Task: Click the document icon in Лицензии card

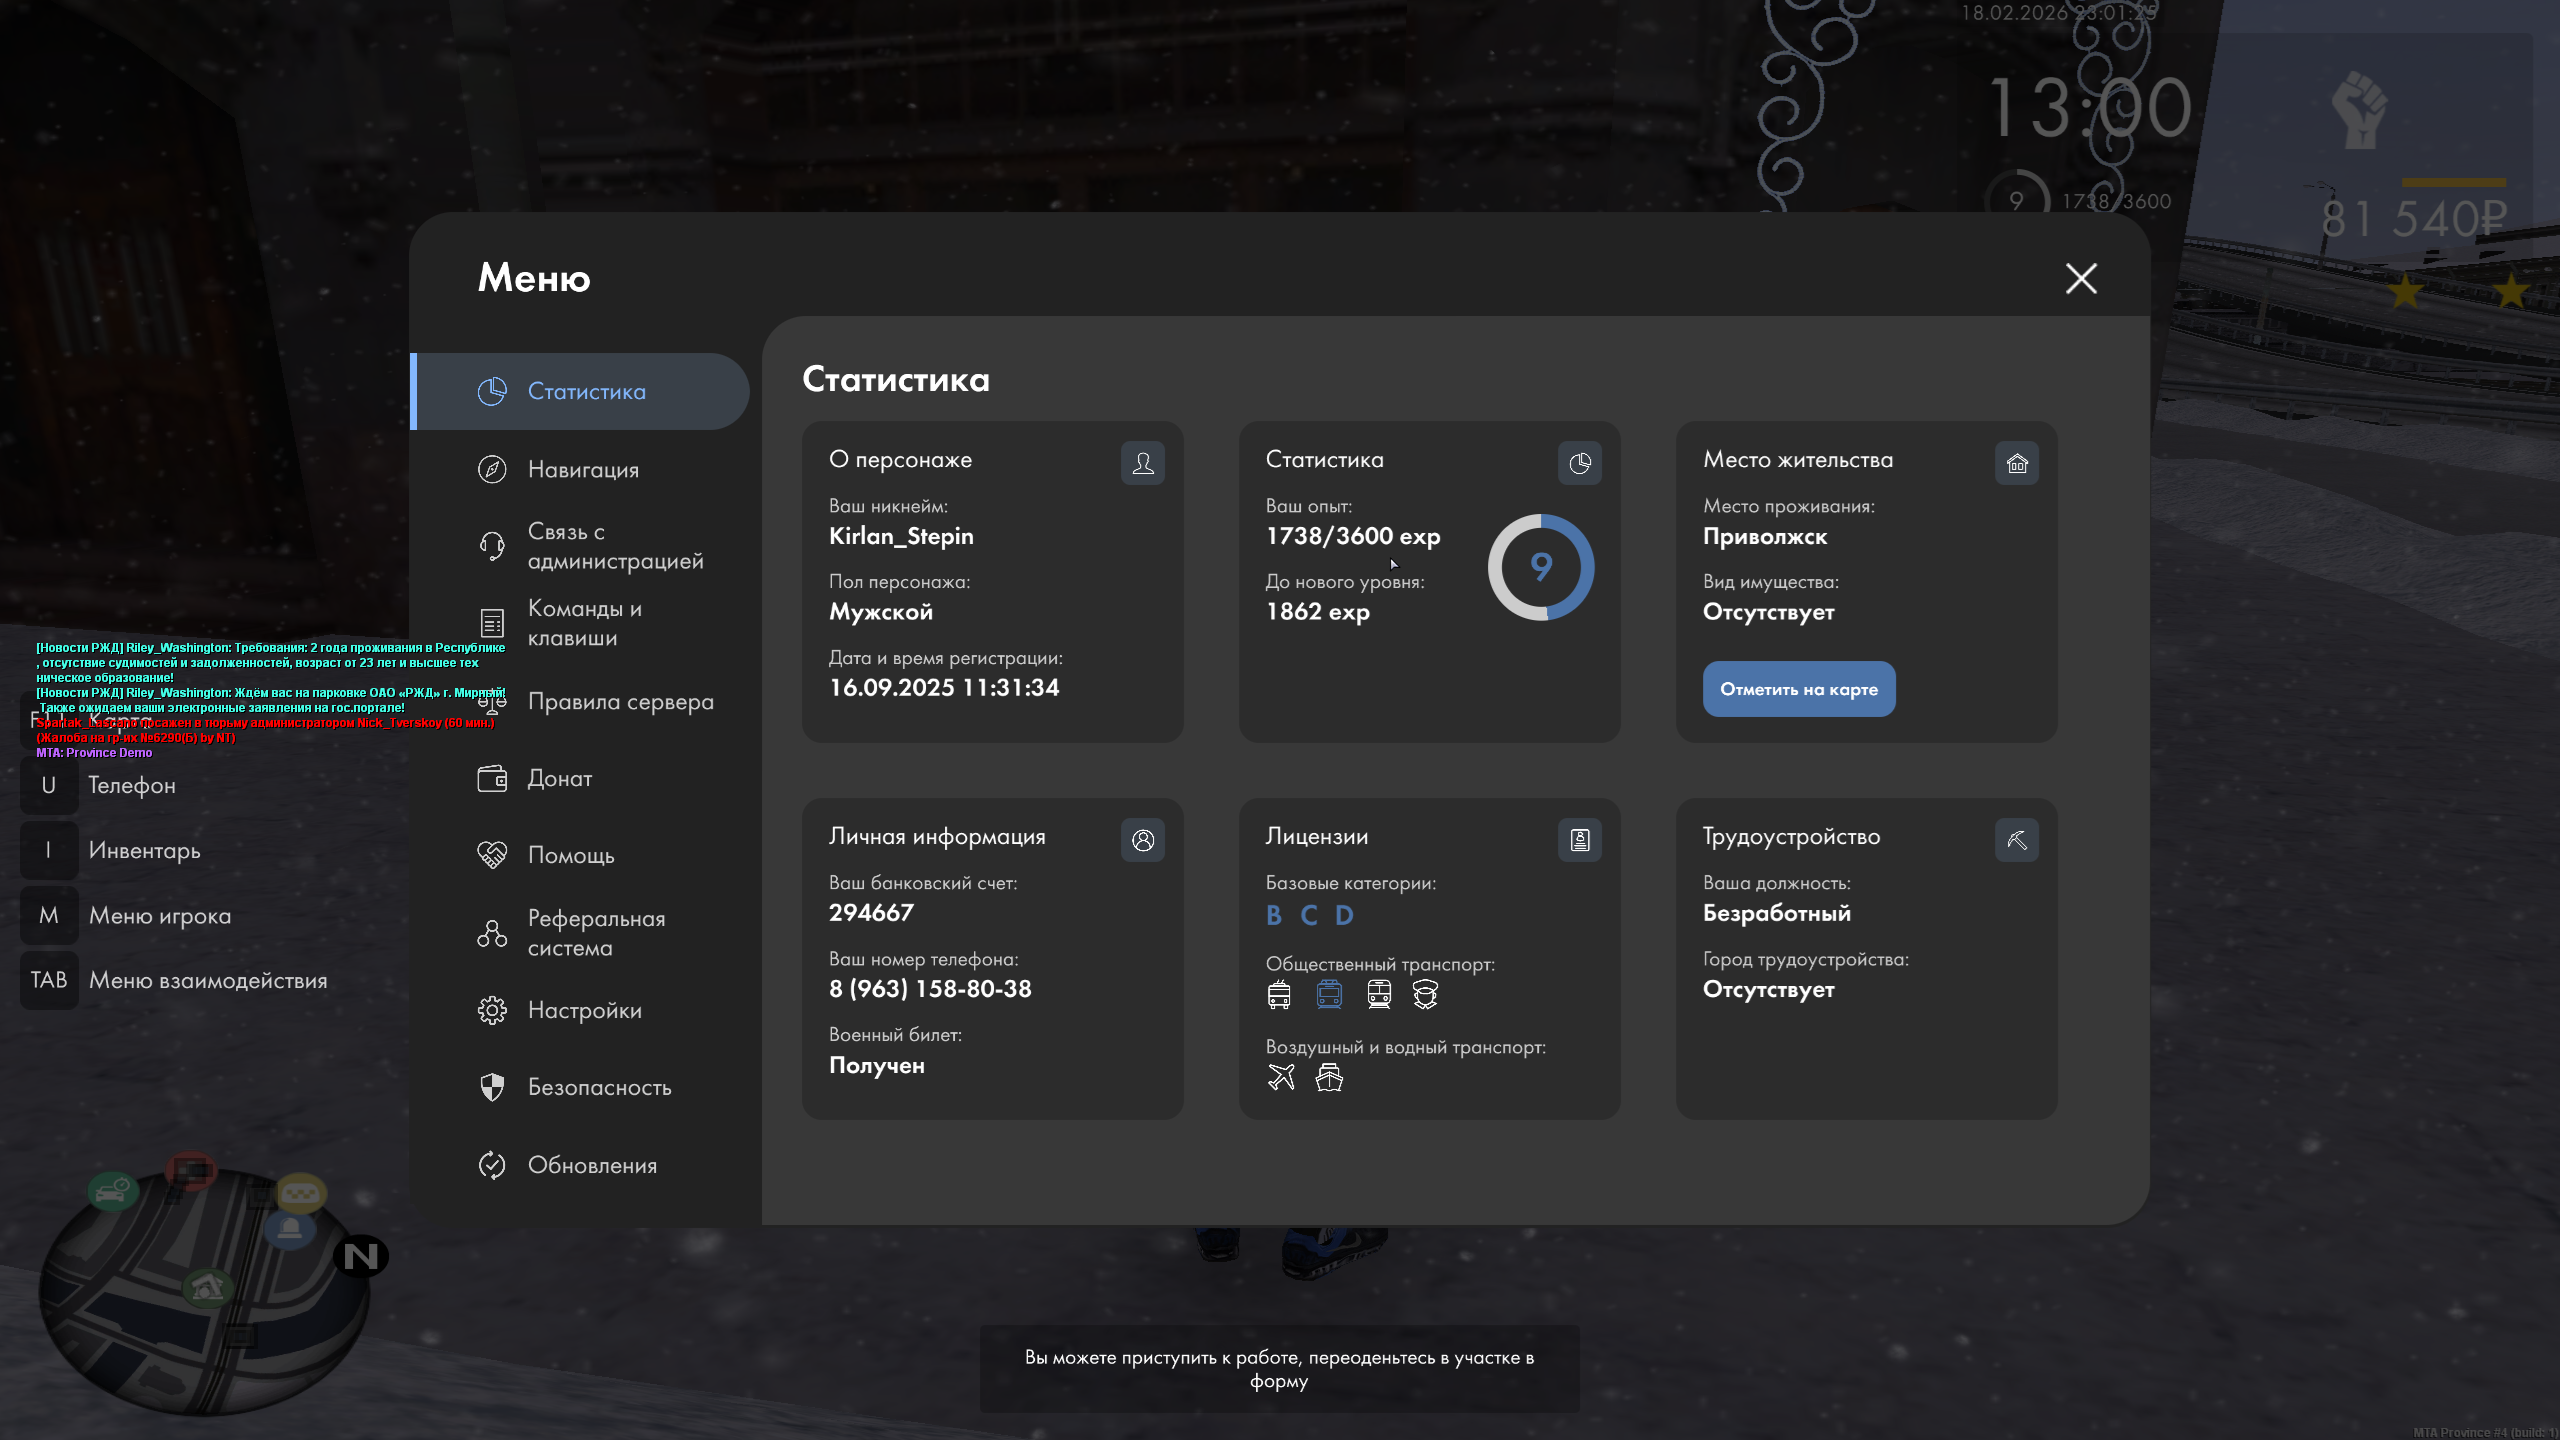Action: [1579, 840]
